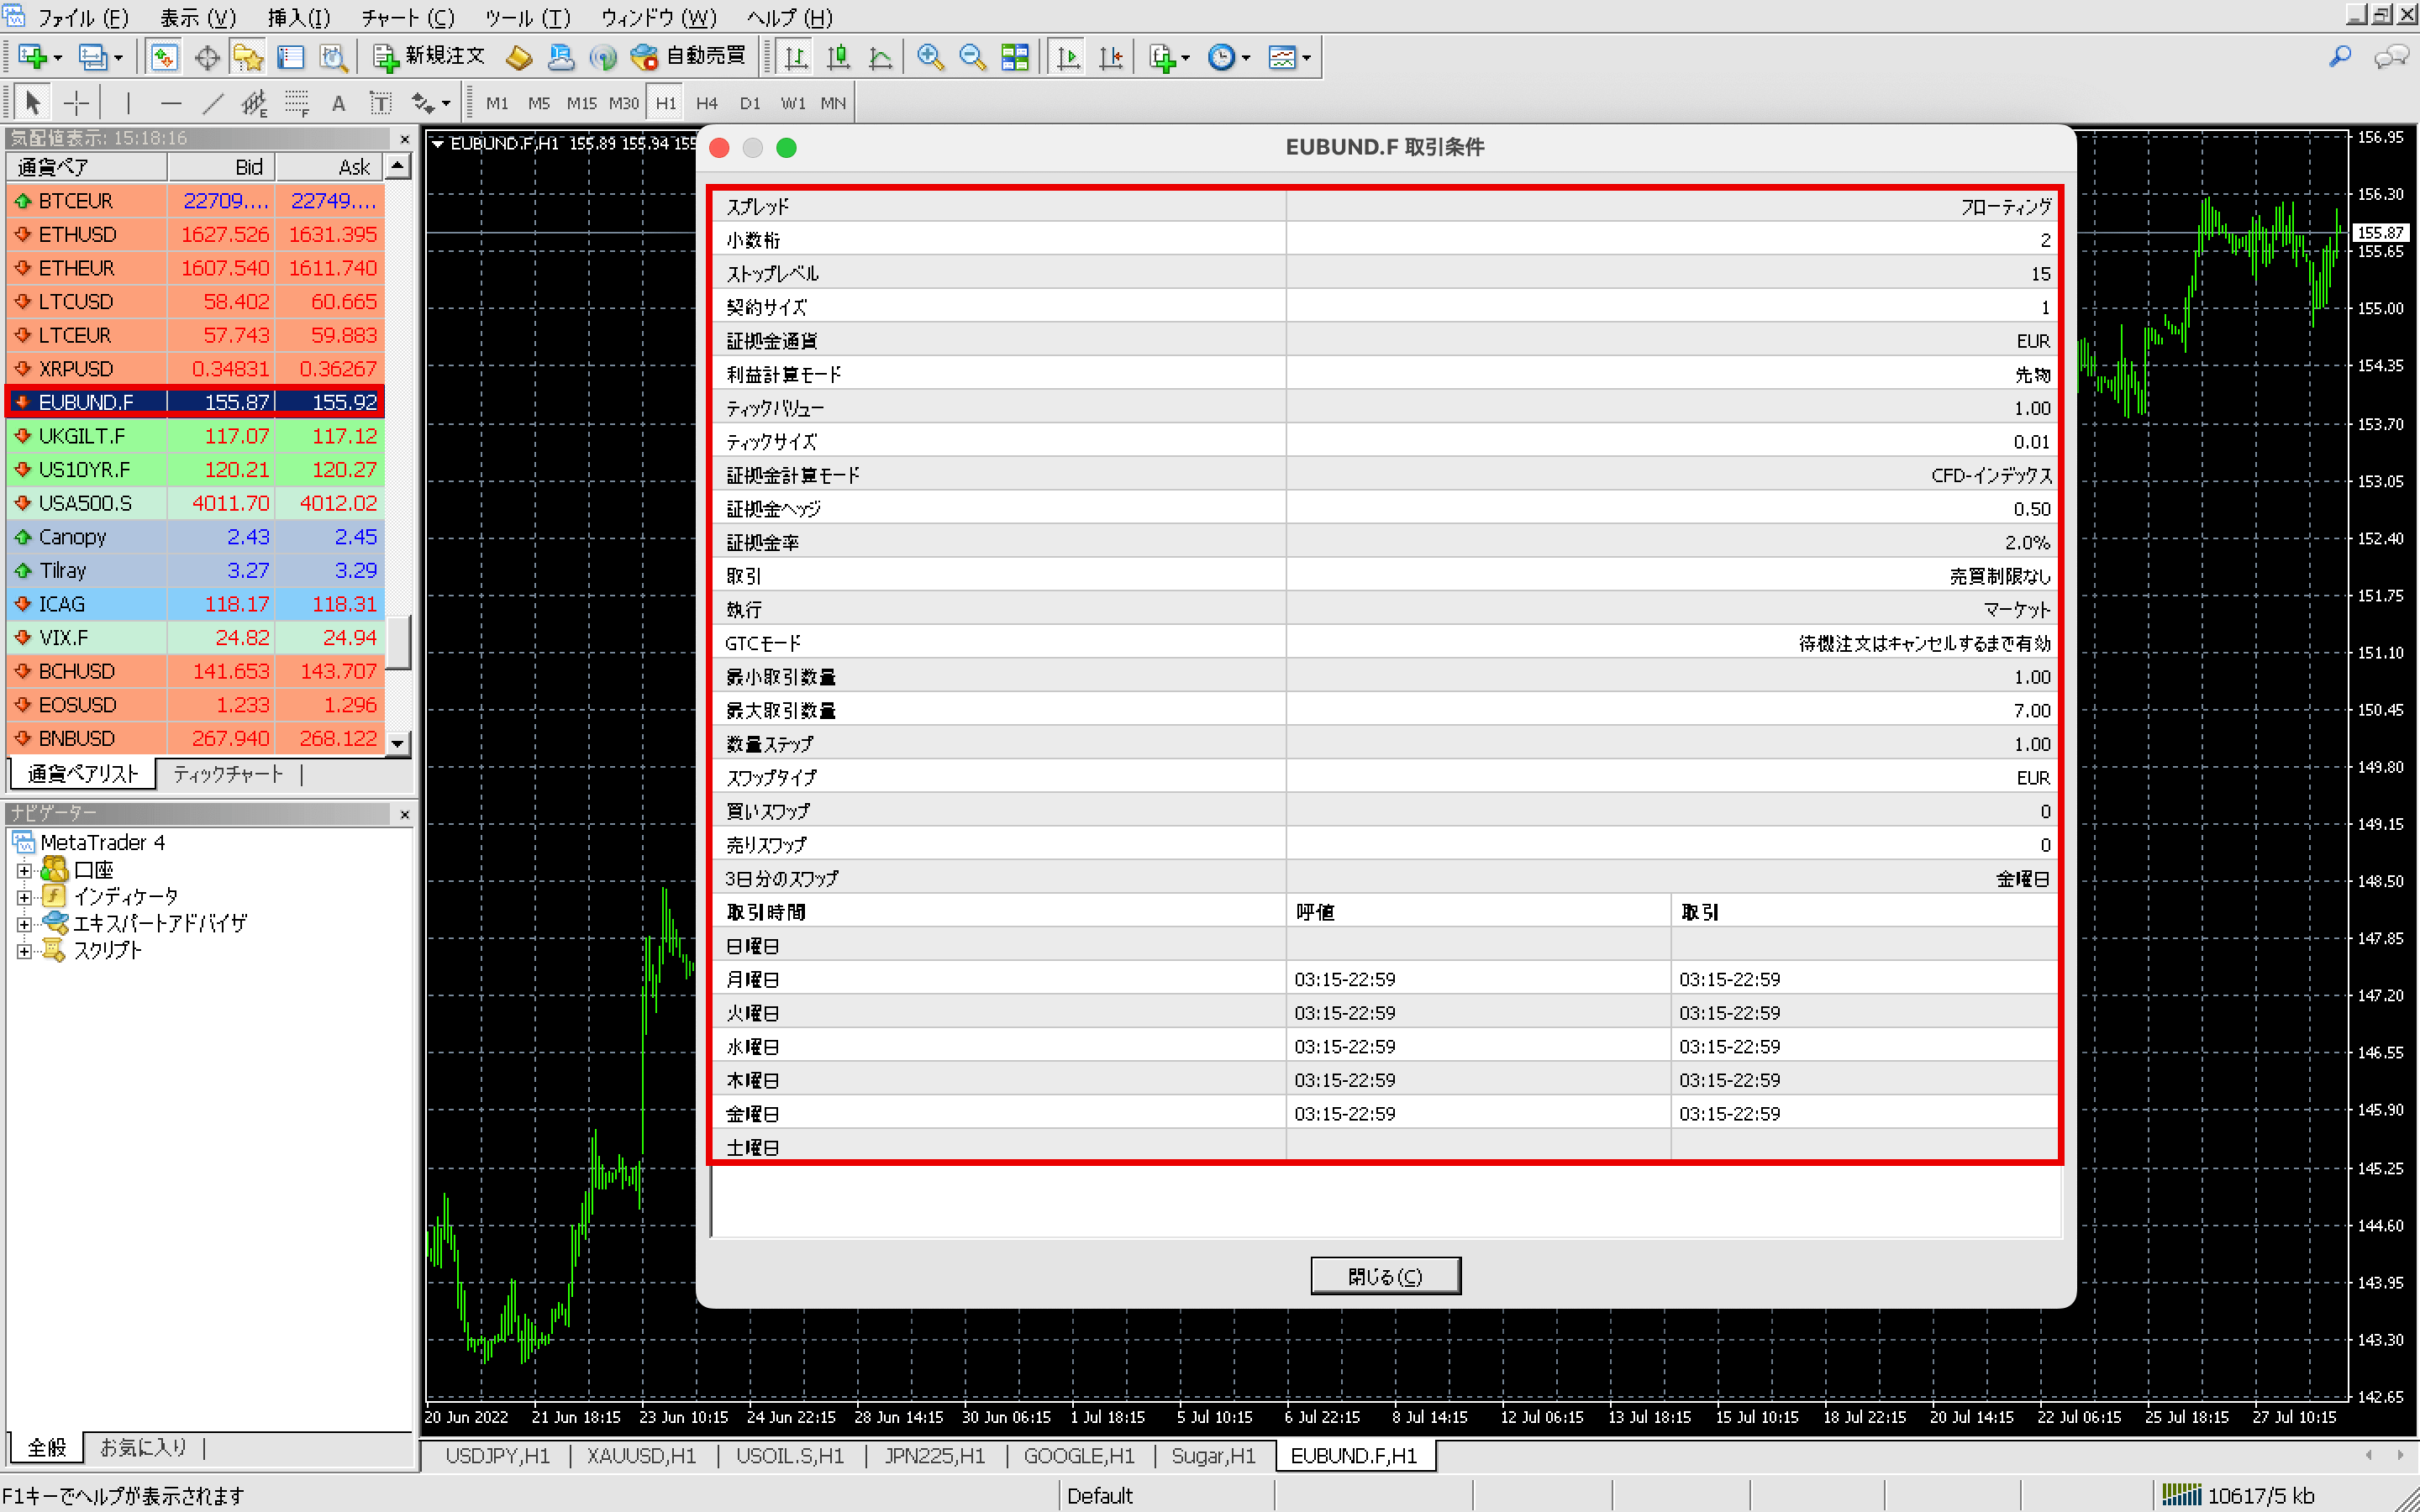Set timeframe to M15

tap(581, 103)
